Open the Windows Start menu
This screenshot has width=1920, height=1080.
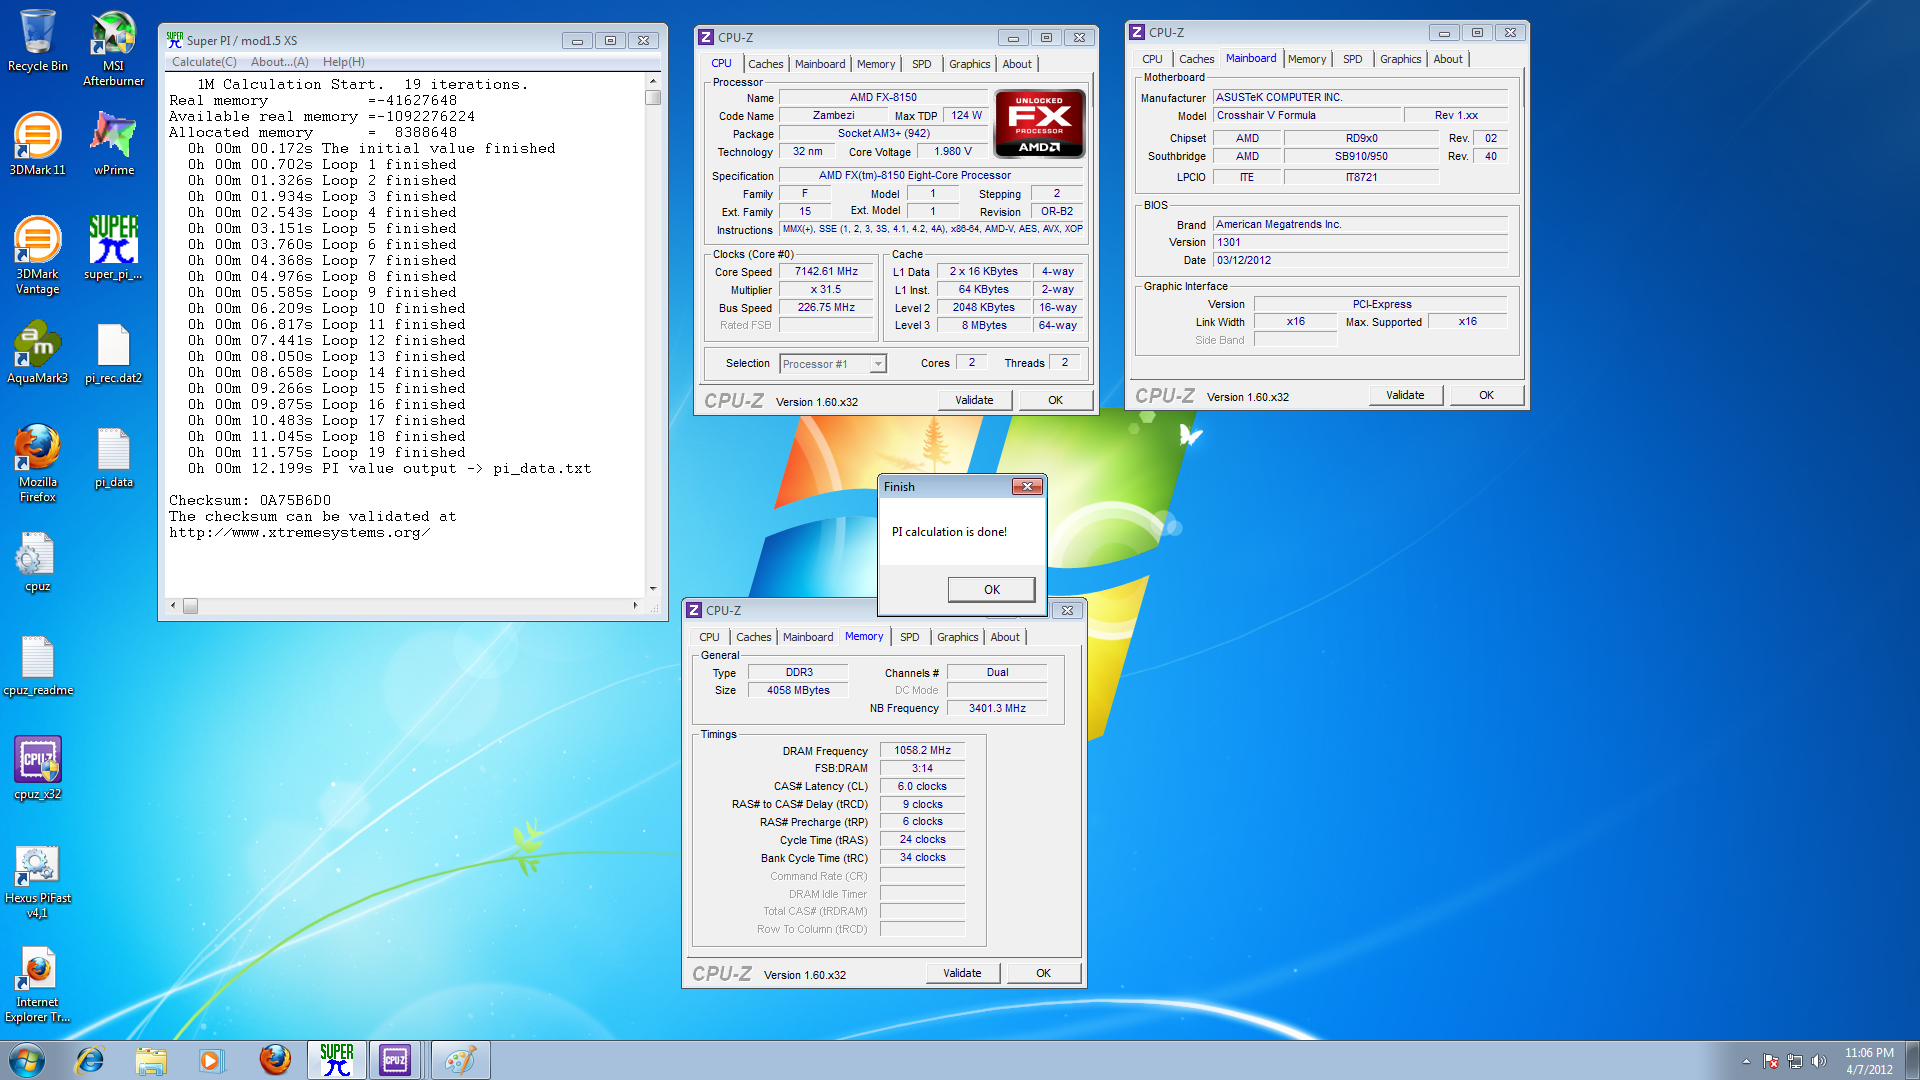tap(27, 1060)
